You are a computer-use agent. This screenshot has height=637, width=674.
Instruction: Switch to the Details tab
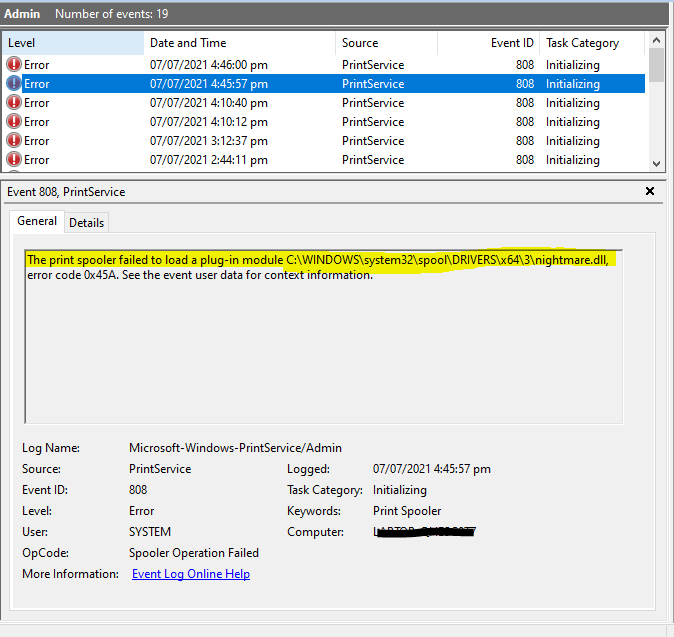point(86,223)
